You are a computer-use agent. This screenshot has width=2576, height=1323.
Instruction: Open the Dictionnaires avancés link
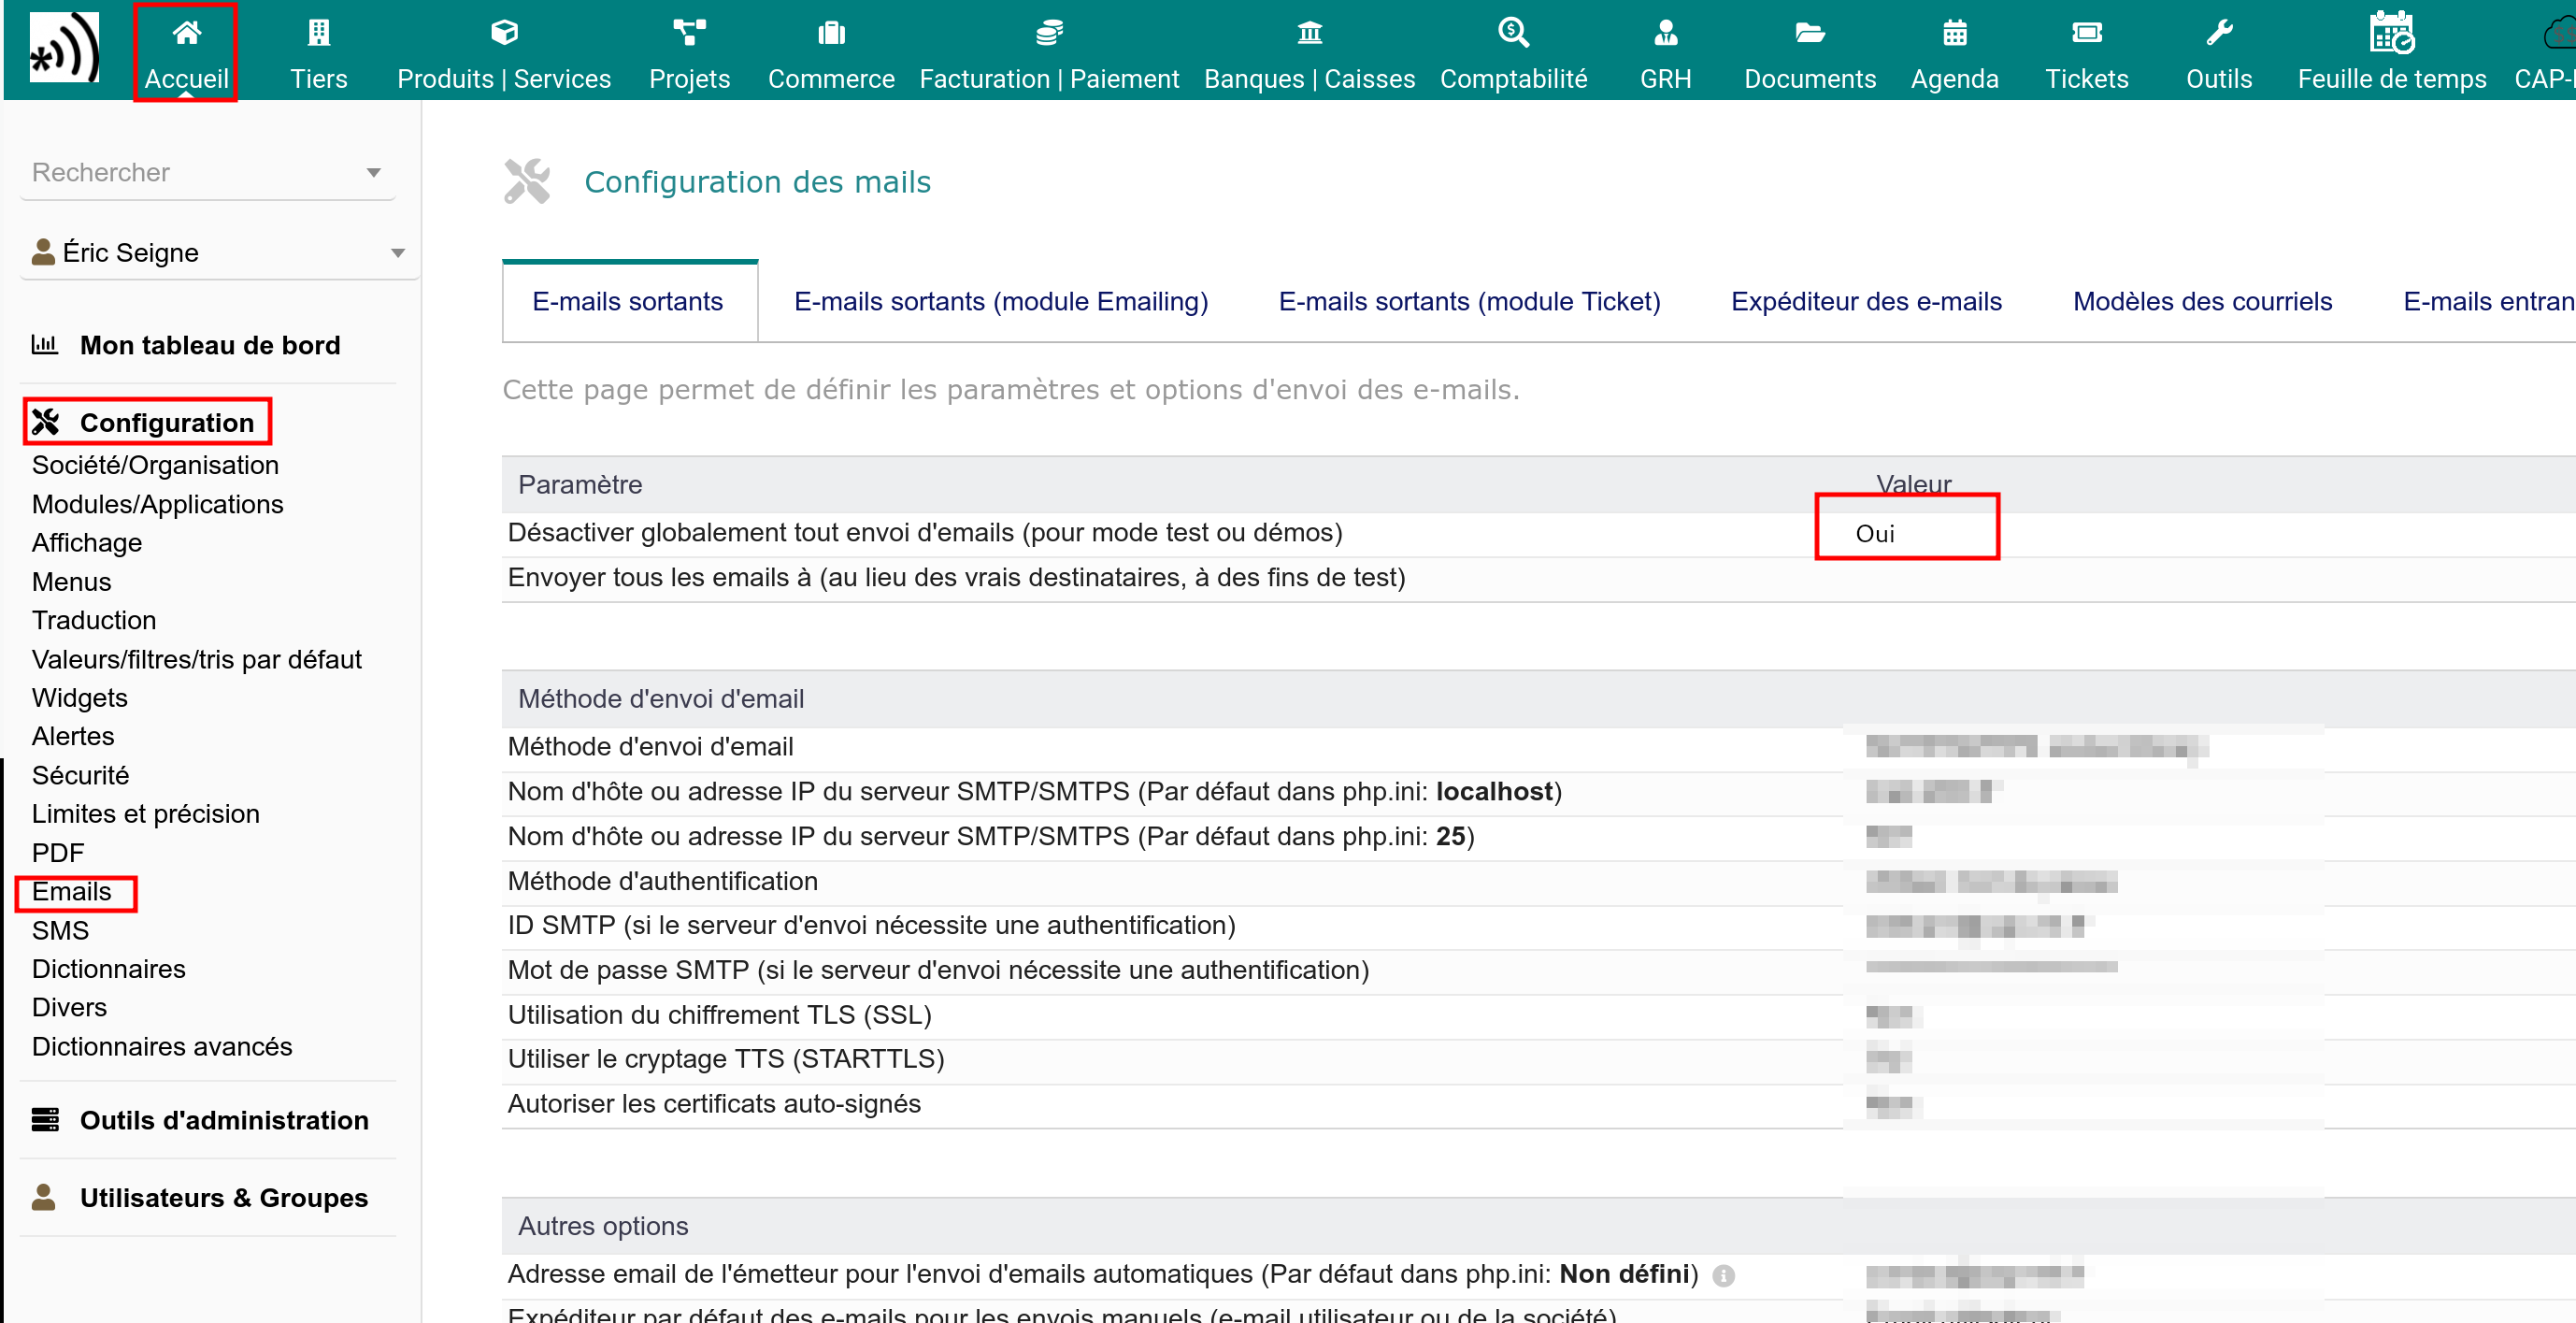[162, 1046]
